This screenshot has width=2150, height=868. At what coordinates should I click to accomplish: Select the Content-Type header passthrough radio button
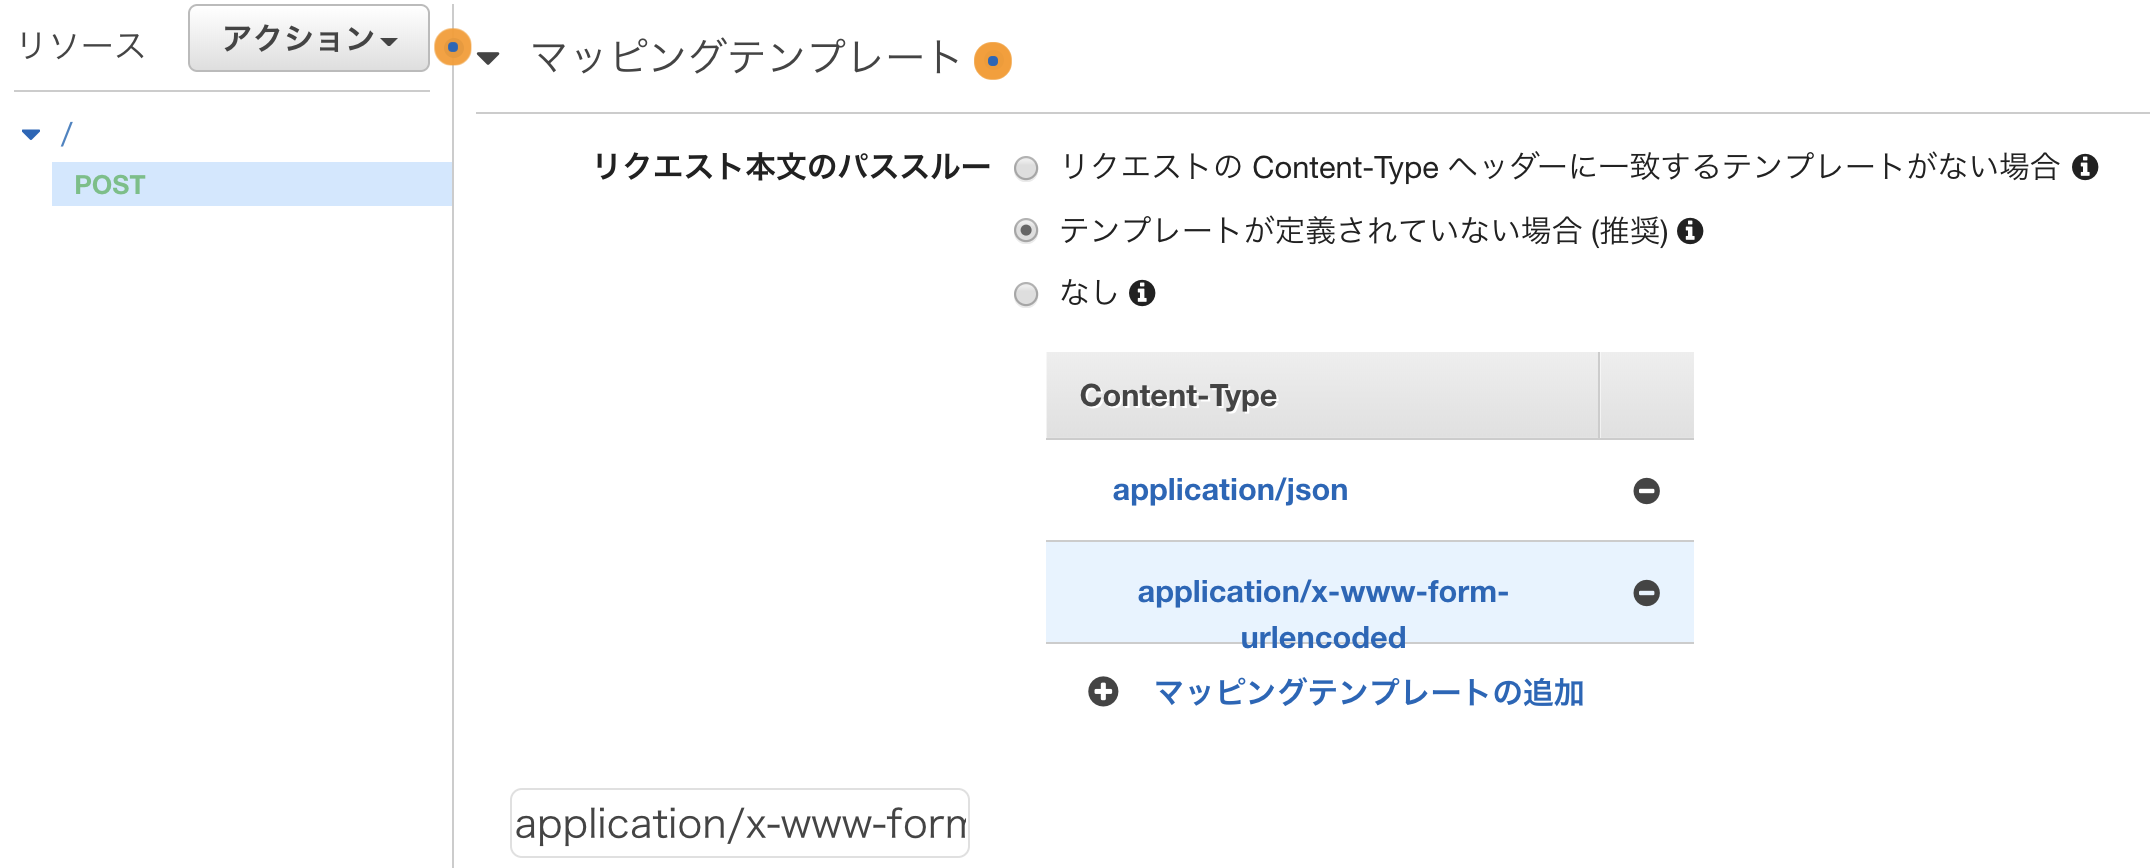(x=1026, y=168)
